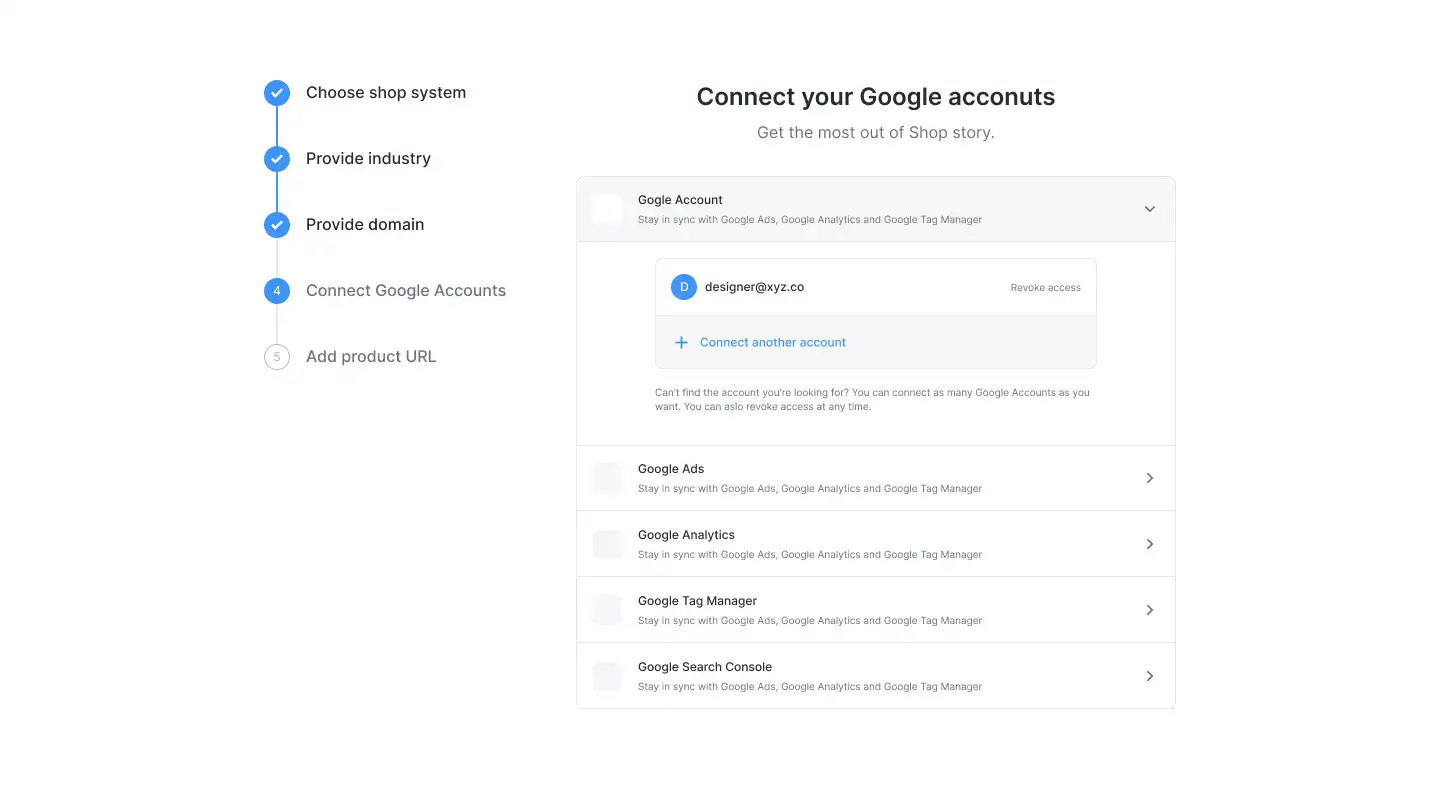Select the step 5 circle indicator
The width and height of the screenshot is (1440, 789).
(277, 357)
